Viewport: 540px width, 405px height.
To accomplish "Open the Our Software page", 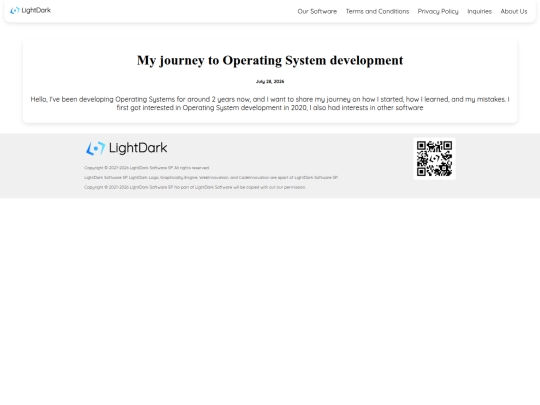I will click(x=317, y=11).
